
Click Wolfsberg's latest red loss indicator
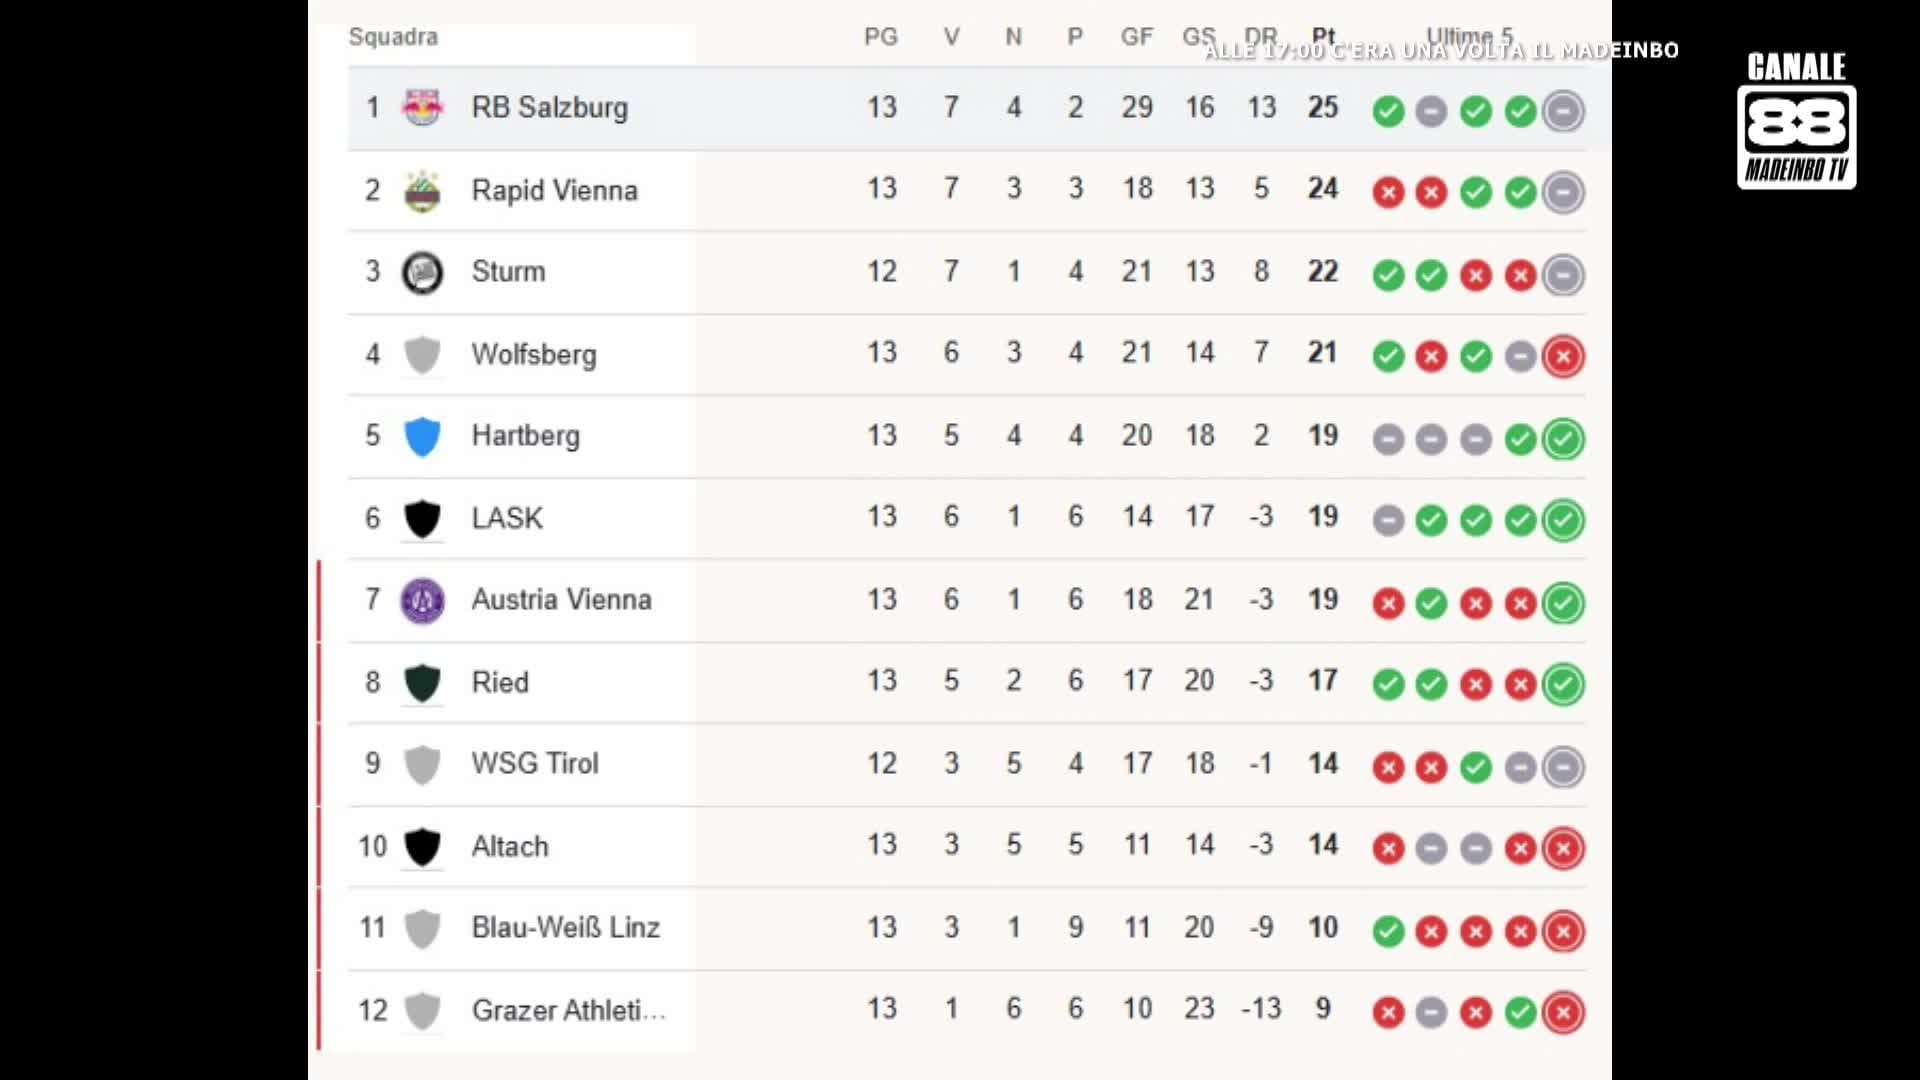tap(1563, 356)
